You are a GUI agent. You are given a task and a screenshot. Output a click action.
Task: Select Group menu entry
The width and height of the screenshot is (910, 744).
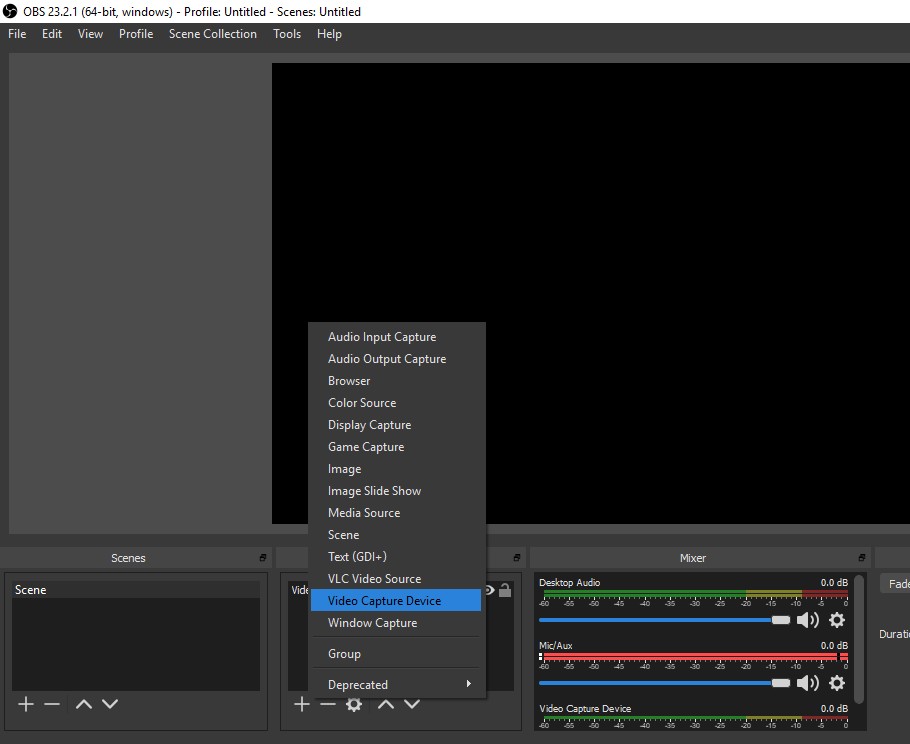[x=396, y=653]
